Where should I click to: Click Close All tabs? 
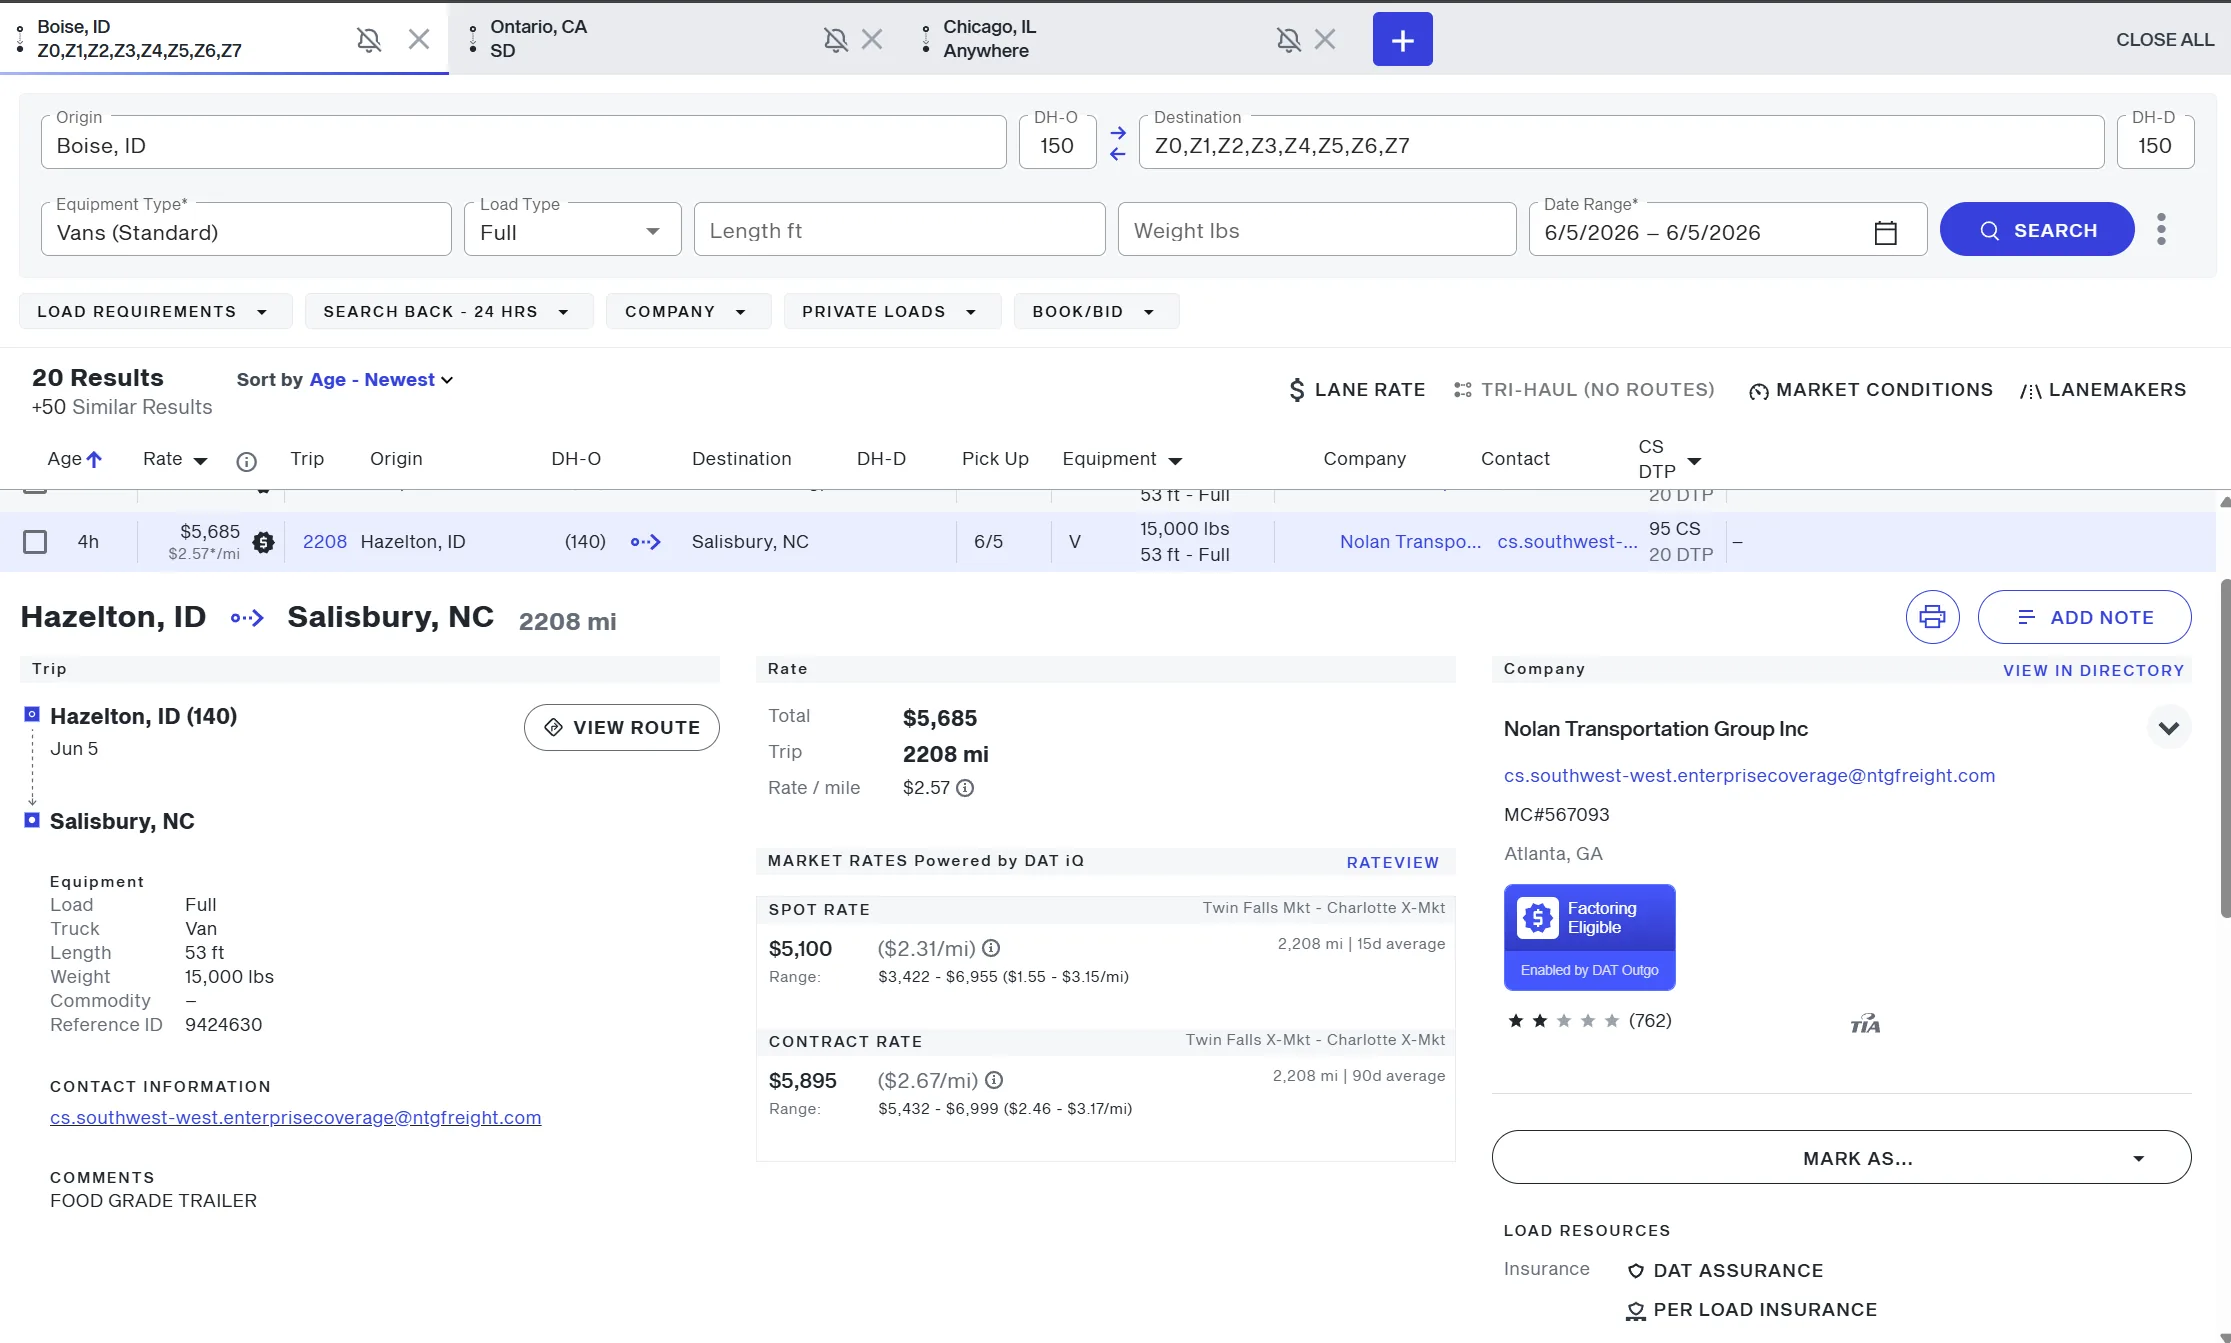coord(2165,39)
